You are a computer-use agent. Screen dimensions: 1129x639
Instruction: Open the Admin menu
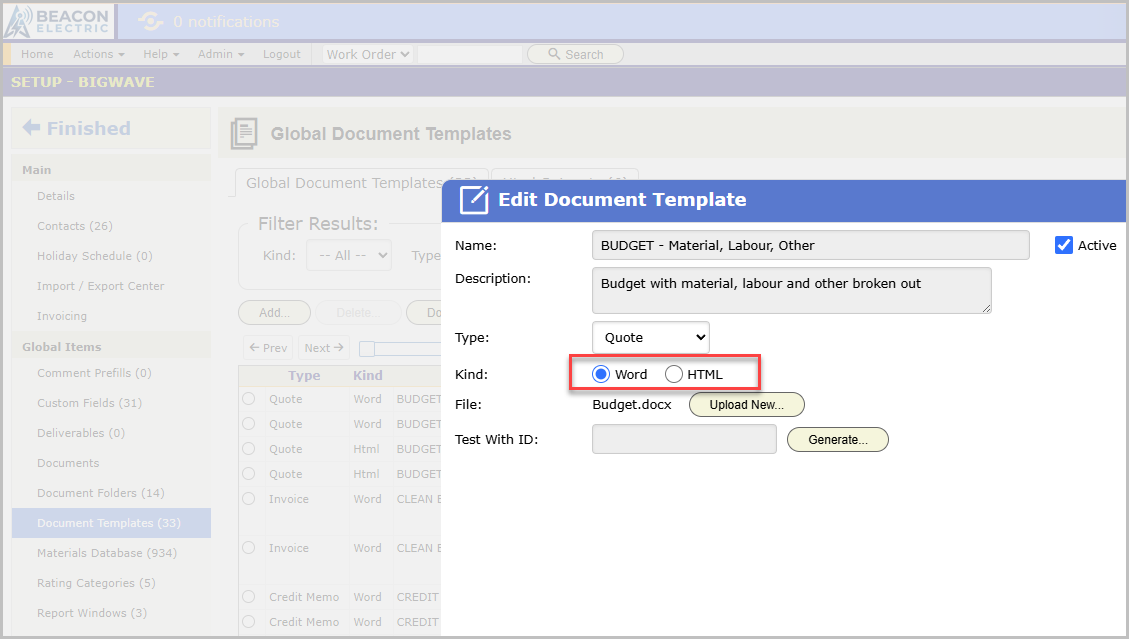coord(221,54)
